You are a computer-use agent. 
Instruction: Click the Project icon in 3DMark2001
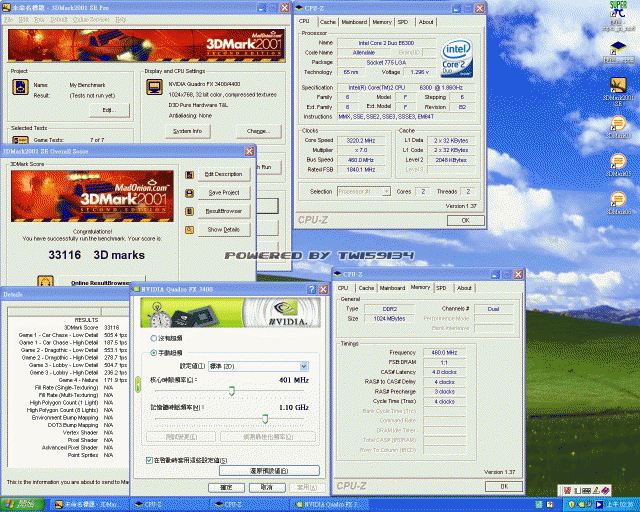(x=20, y=87)
